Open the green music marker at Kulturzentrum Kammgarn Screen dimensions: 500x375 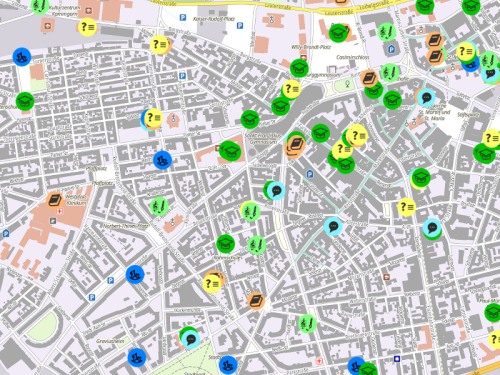[40, 5]
